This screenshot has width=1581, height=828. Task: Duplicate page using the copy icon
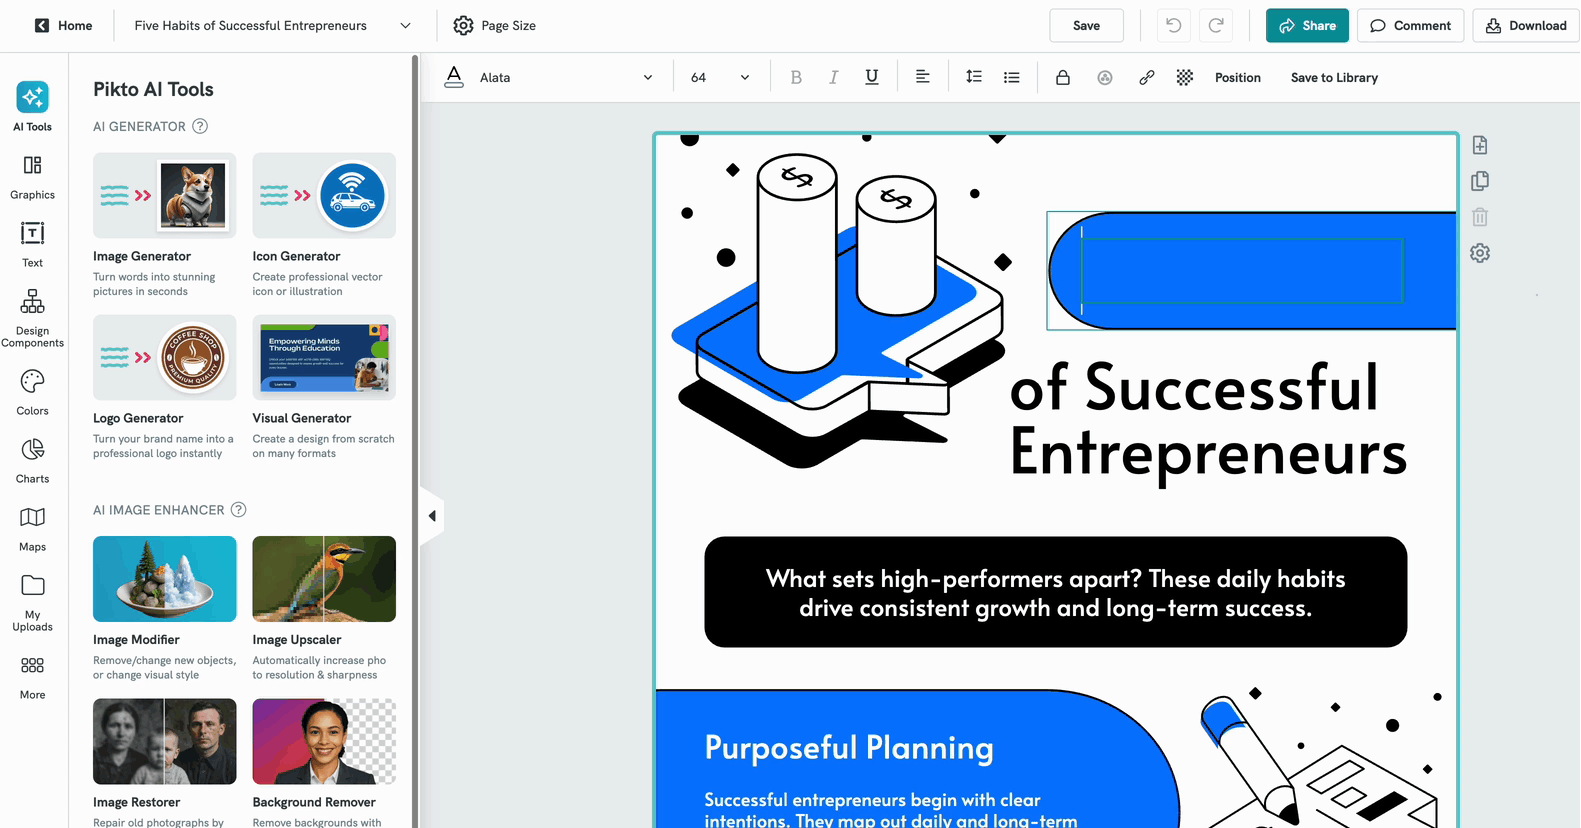point(1480,181)
